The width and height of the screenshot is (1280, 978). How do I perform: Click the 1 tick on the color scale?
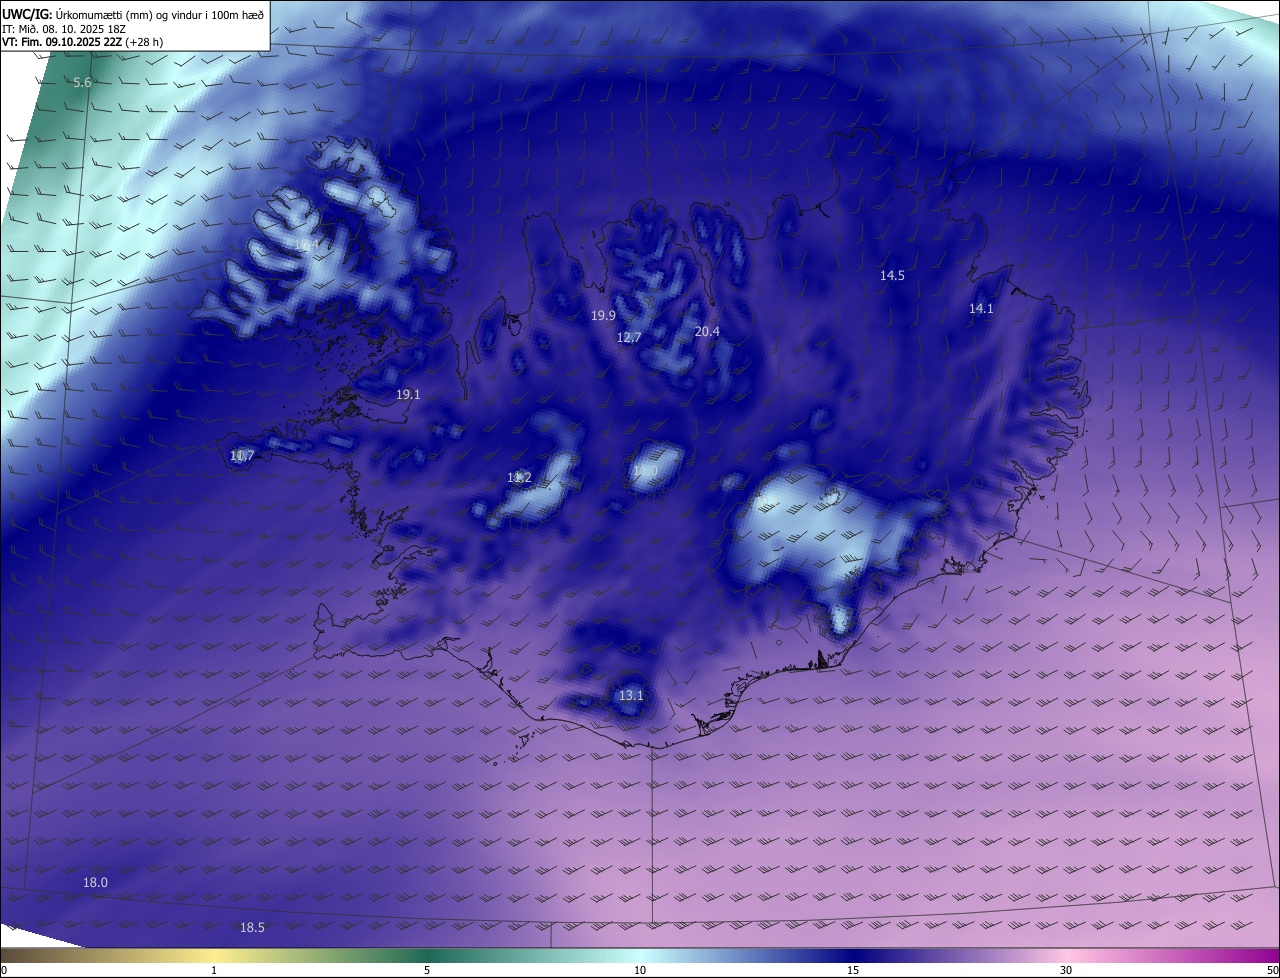click(214, 970)
